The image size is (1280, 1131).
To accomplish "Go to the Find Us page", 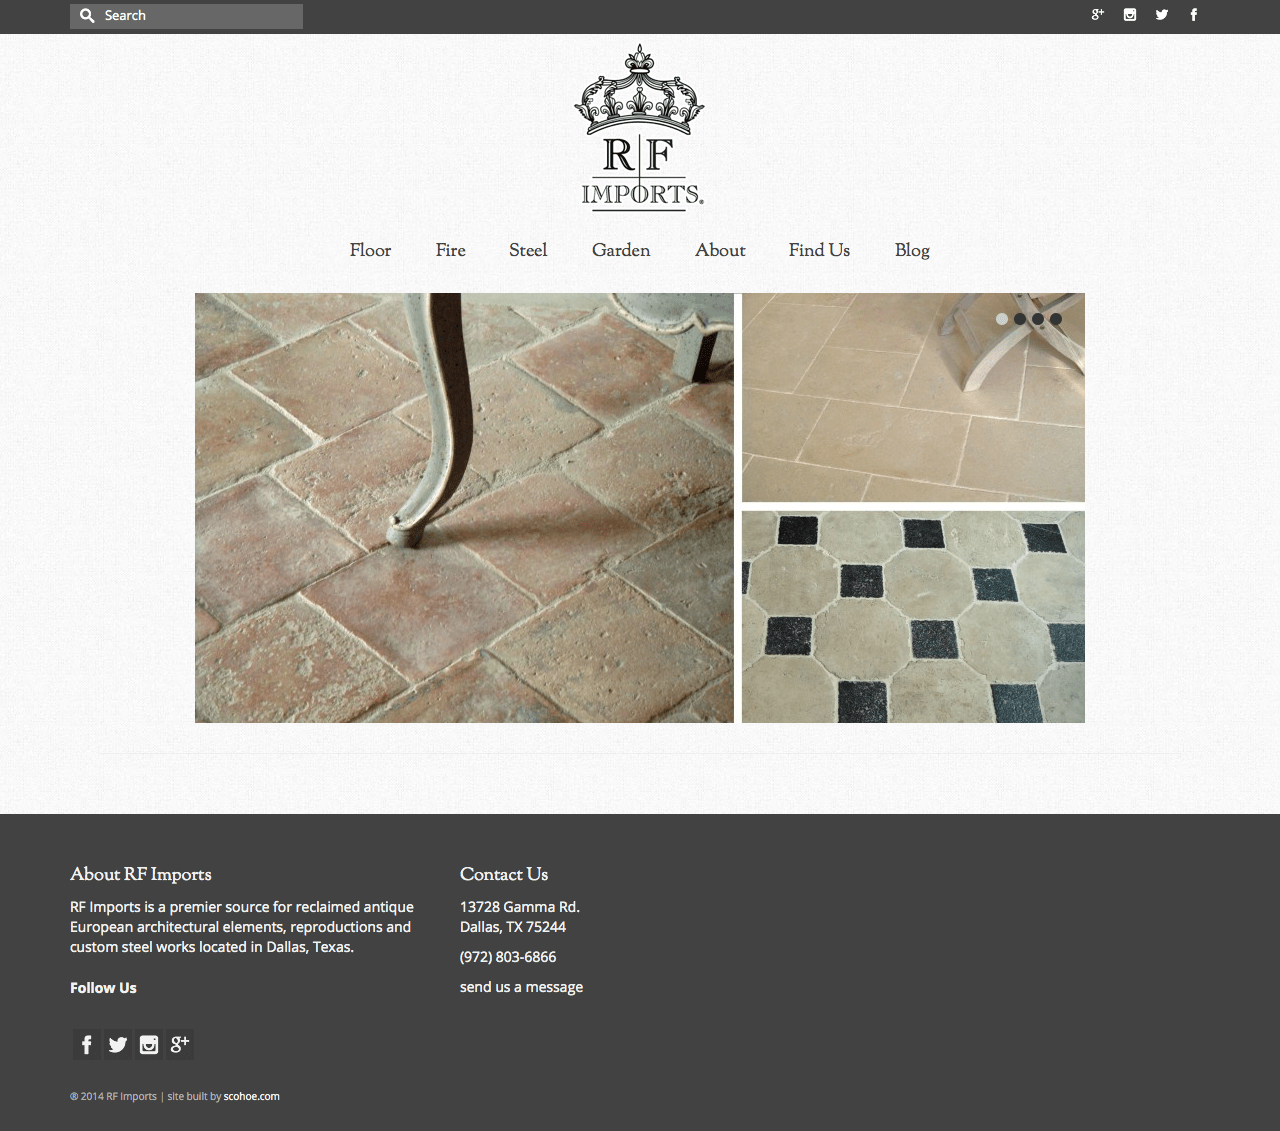I will pos(819,250).
